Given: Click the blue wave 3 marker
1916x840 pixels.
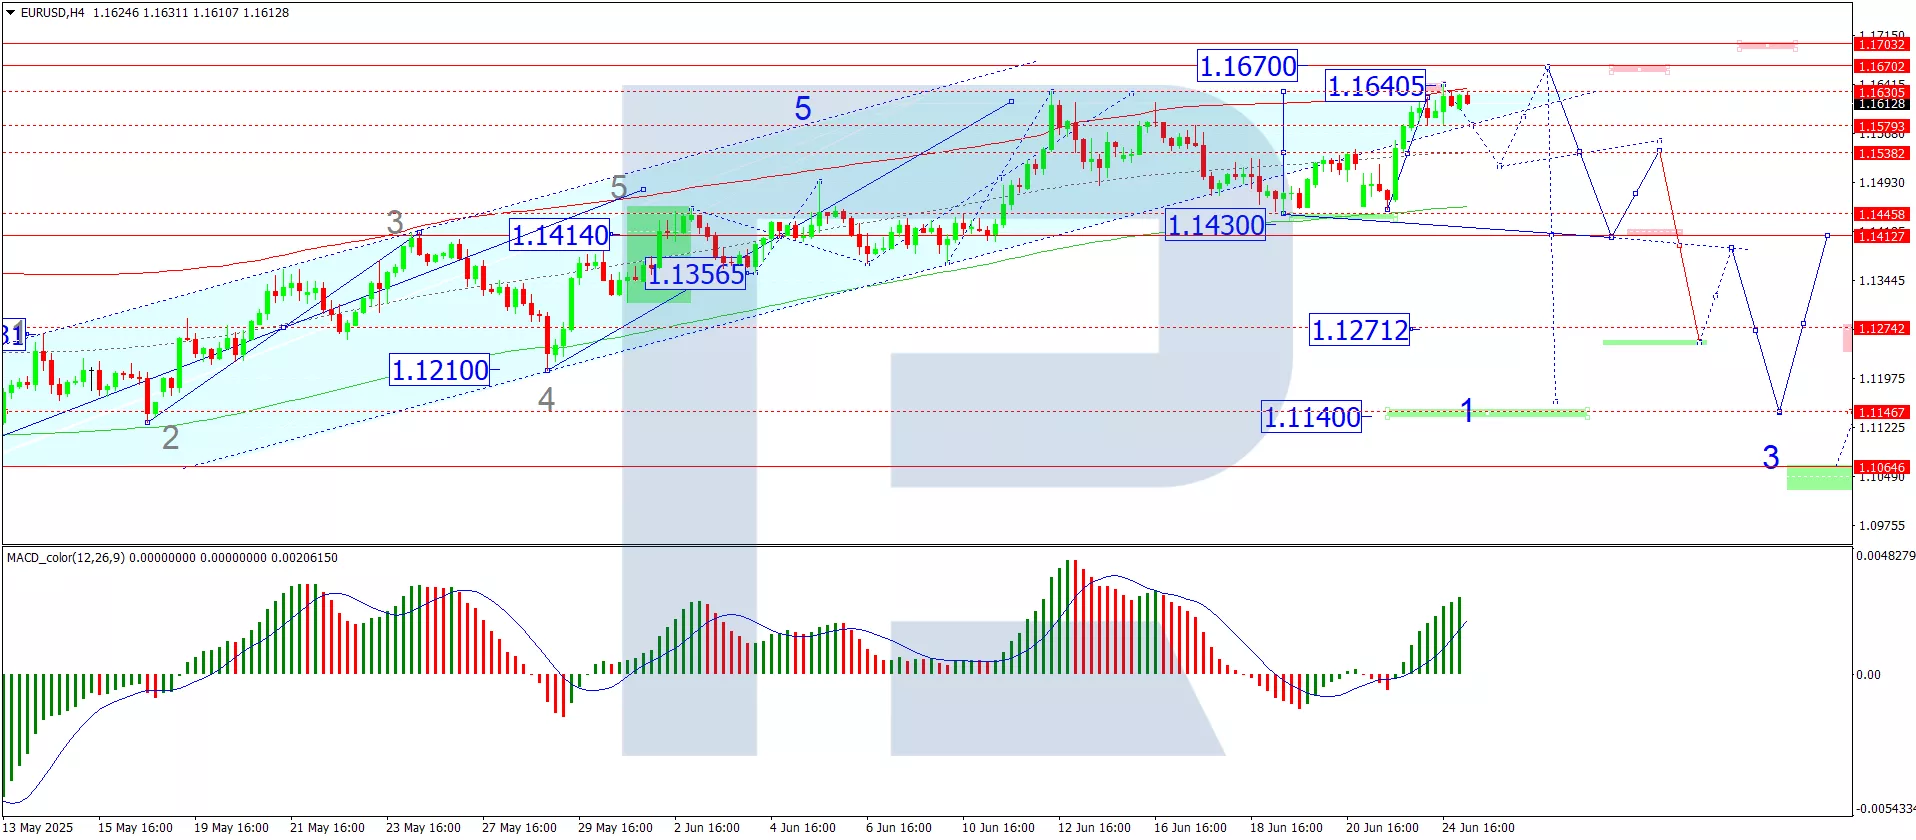Looking at the screenshot, I should click(x=1770, y=457).
